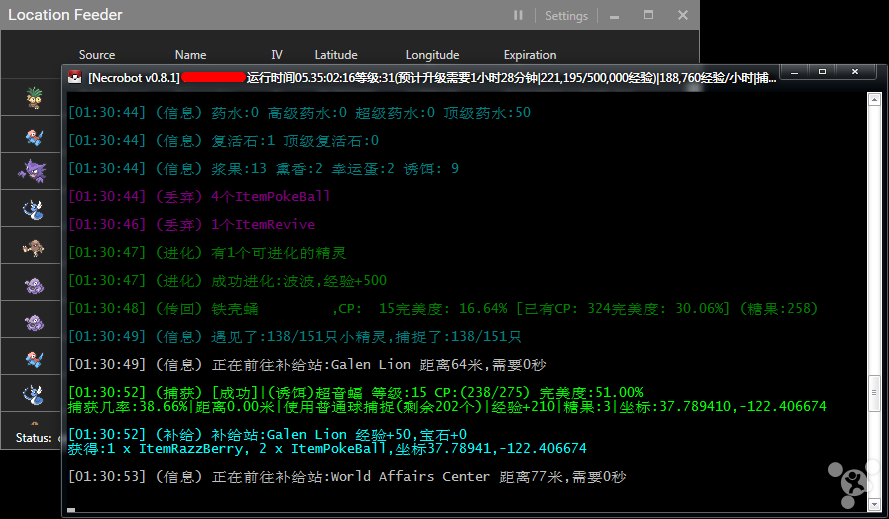Click the IV column header
The height and width of the screenshot is (519, 889).
(x=277, y=55)
